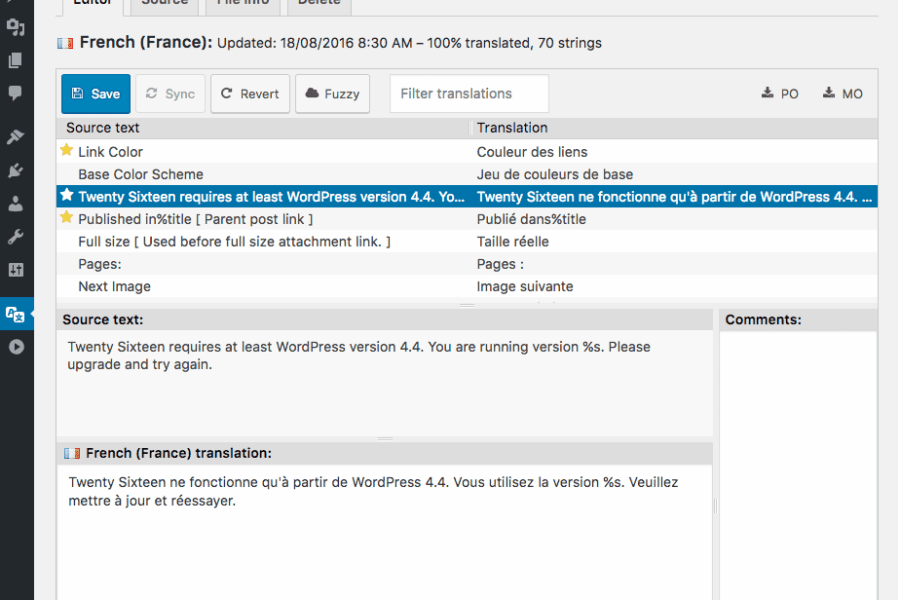Open the Settings sliders icon in sidebar
The image size is (900, 600).
point(15,270)
